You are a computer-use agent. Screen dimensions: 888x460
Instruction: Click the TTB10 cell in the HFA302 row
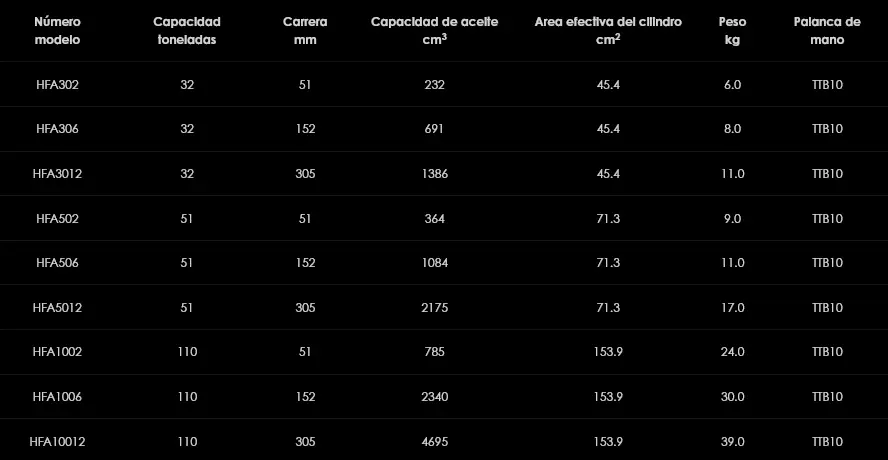click(828, 85)
